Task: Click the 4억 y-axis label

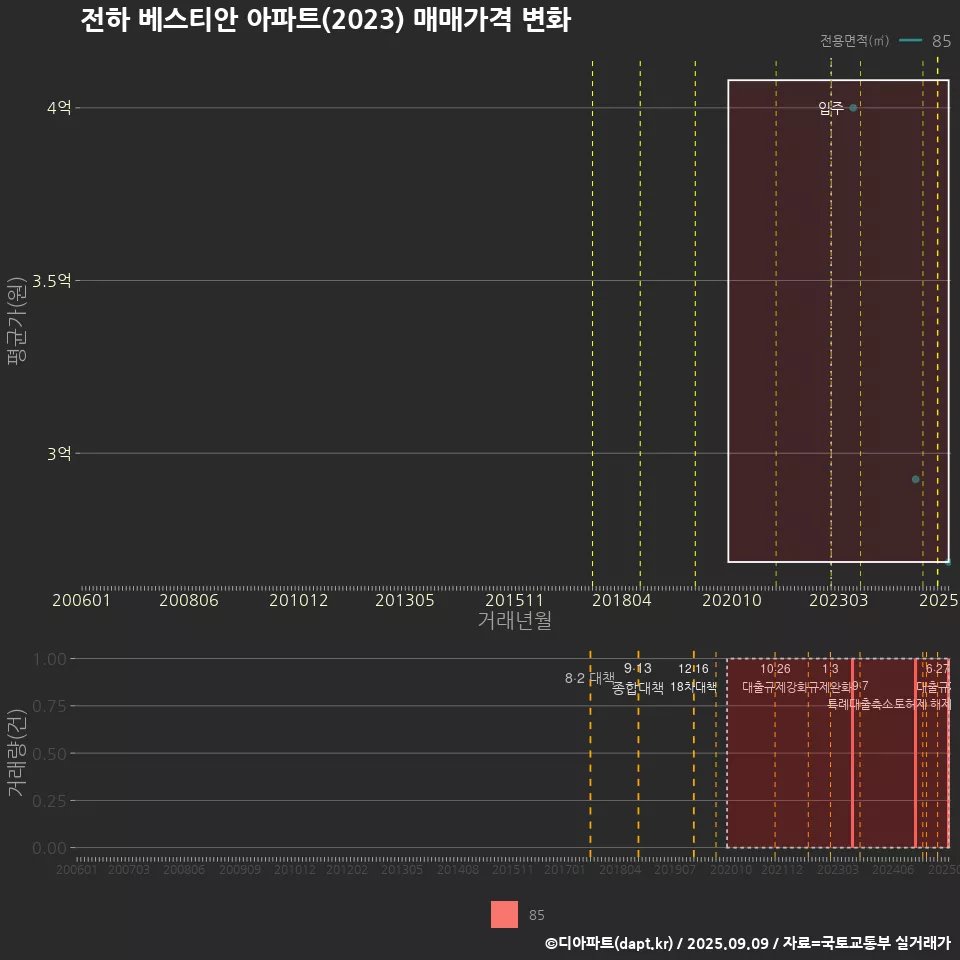Action: pyautogui.click(x=59, y=108)
